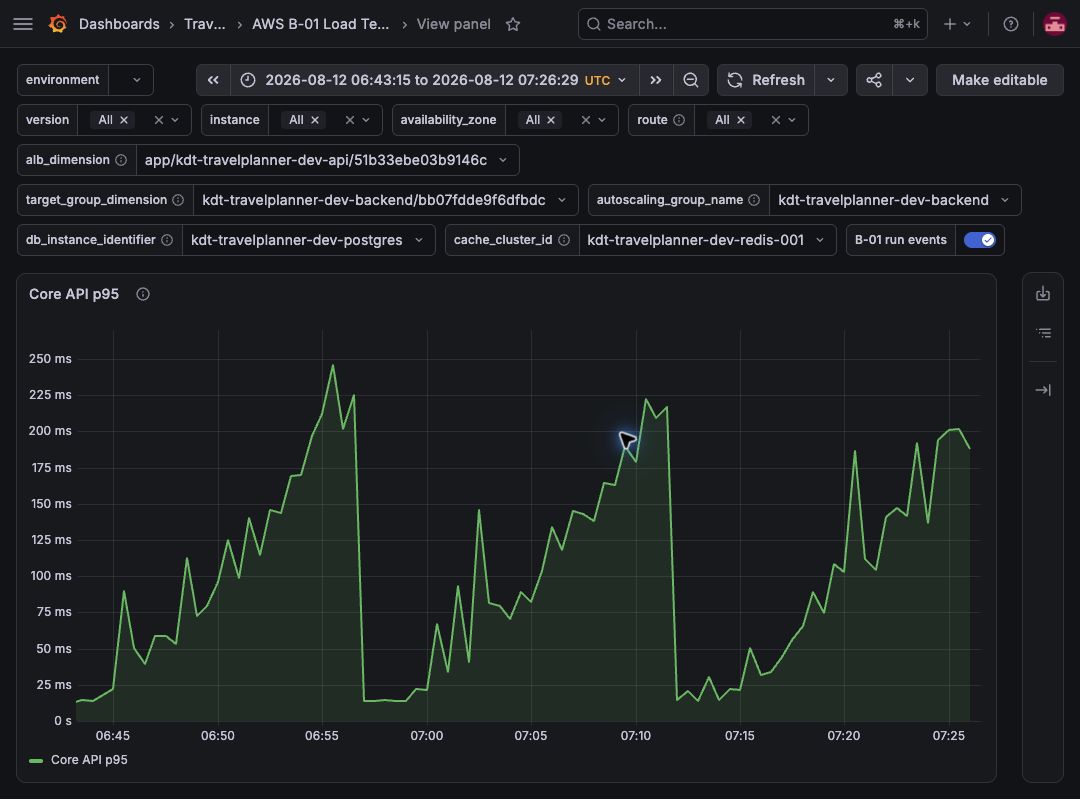Clear the availability_zone filter values
1080x799 pixels.
coord(585,120)
